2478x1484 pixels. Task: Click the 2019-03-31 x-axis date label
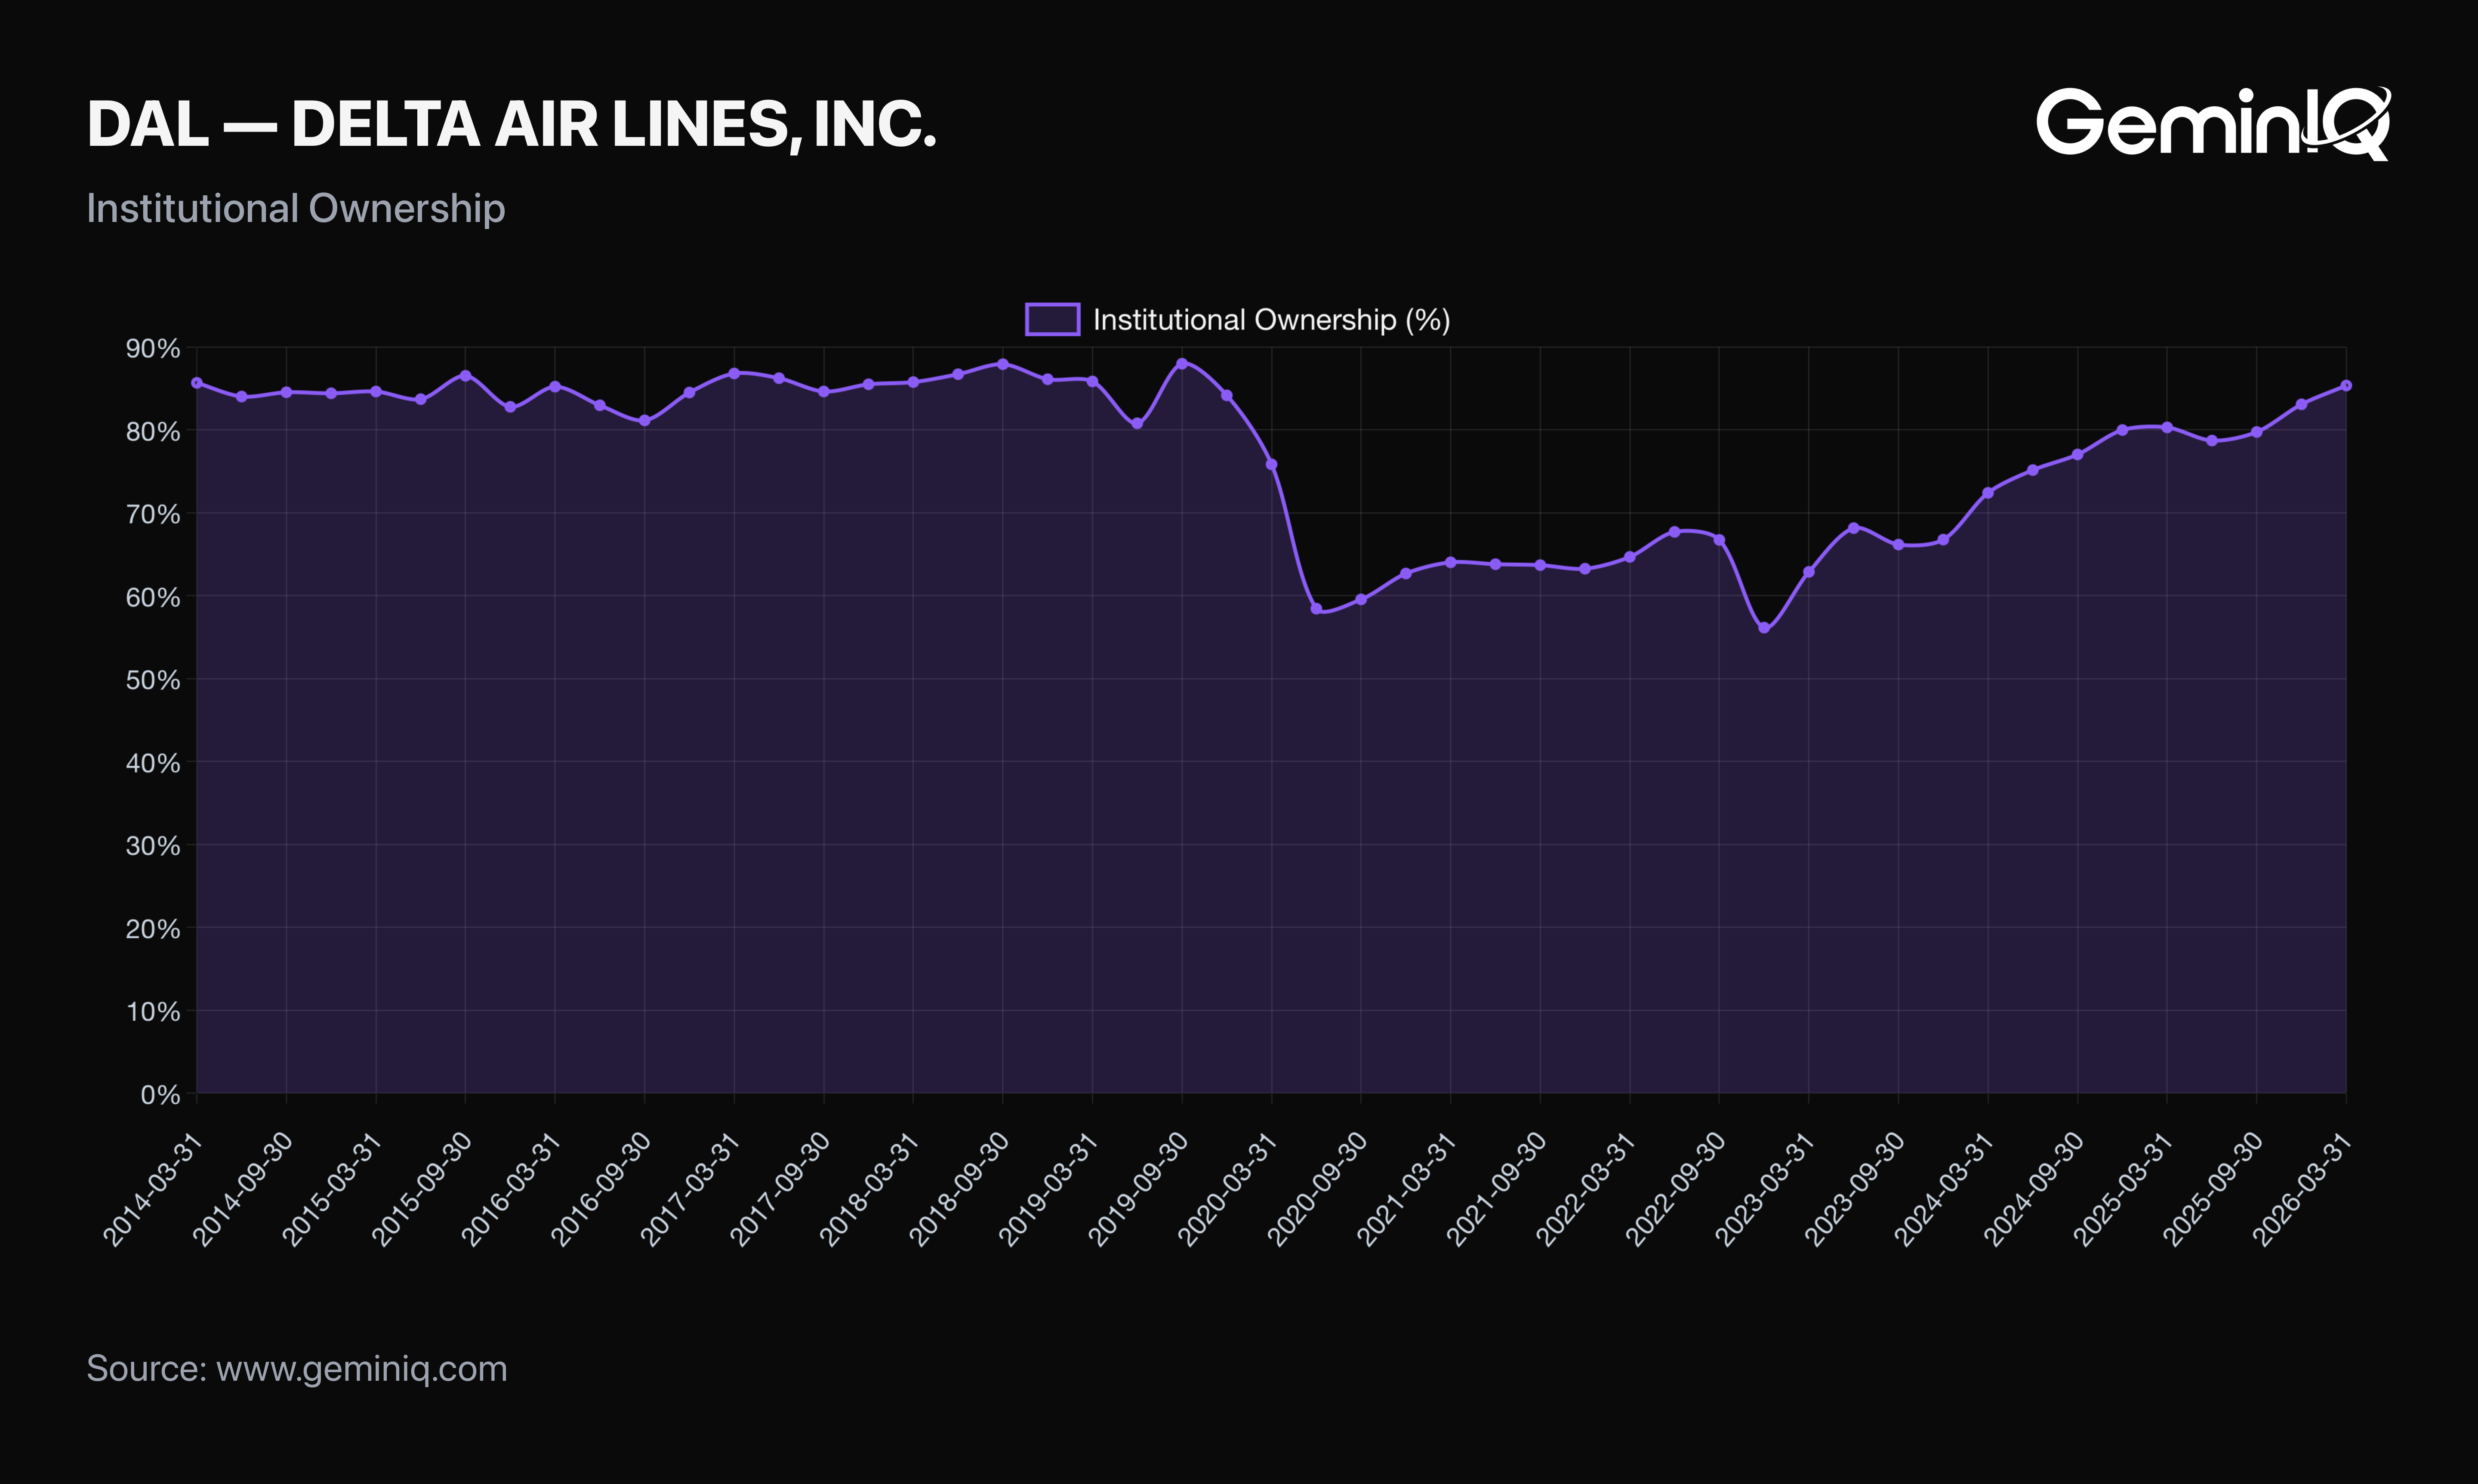[x=1049, y=1189]
